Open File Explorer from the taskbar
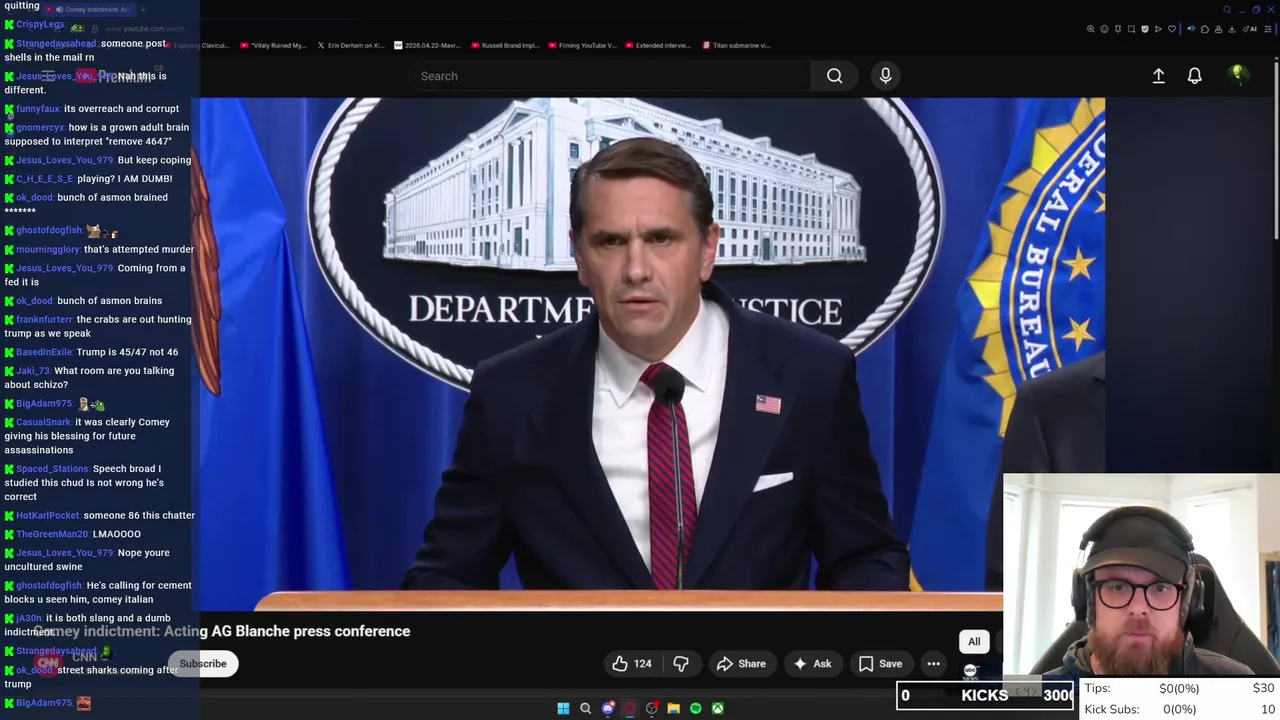 point(673,708)
